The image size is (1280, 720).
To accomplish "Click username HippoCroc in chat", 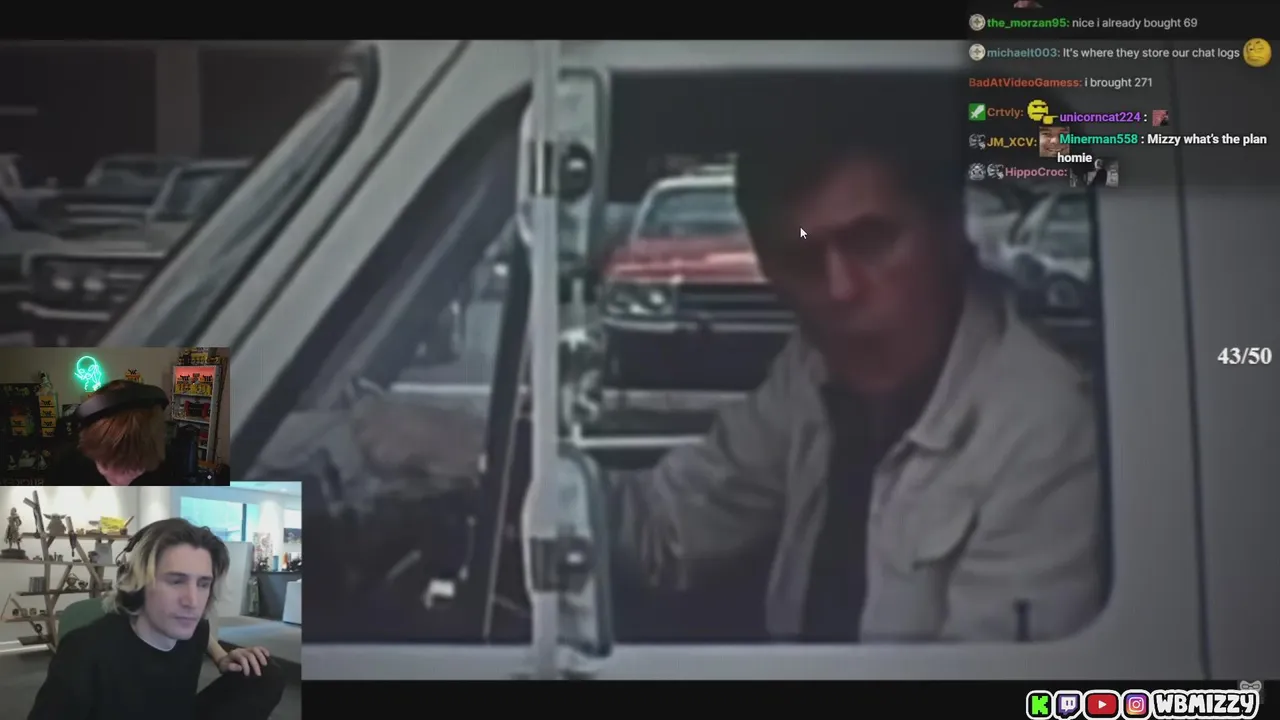I will point(1035,172).
